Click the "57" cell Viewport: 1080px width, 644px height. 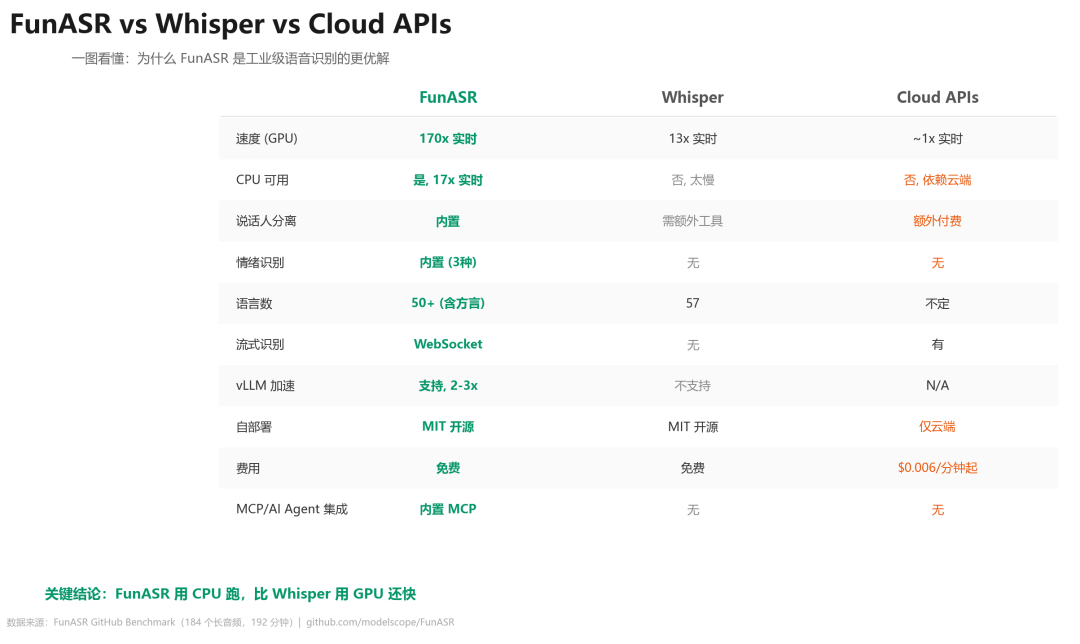pyautogui.click(x=692, y=303)
